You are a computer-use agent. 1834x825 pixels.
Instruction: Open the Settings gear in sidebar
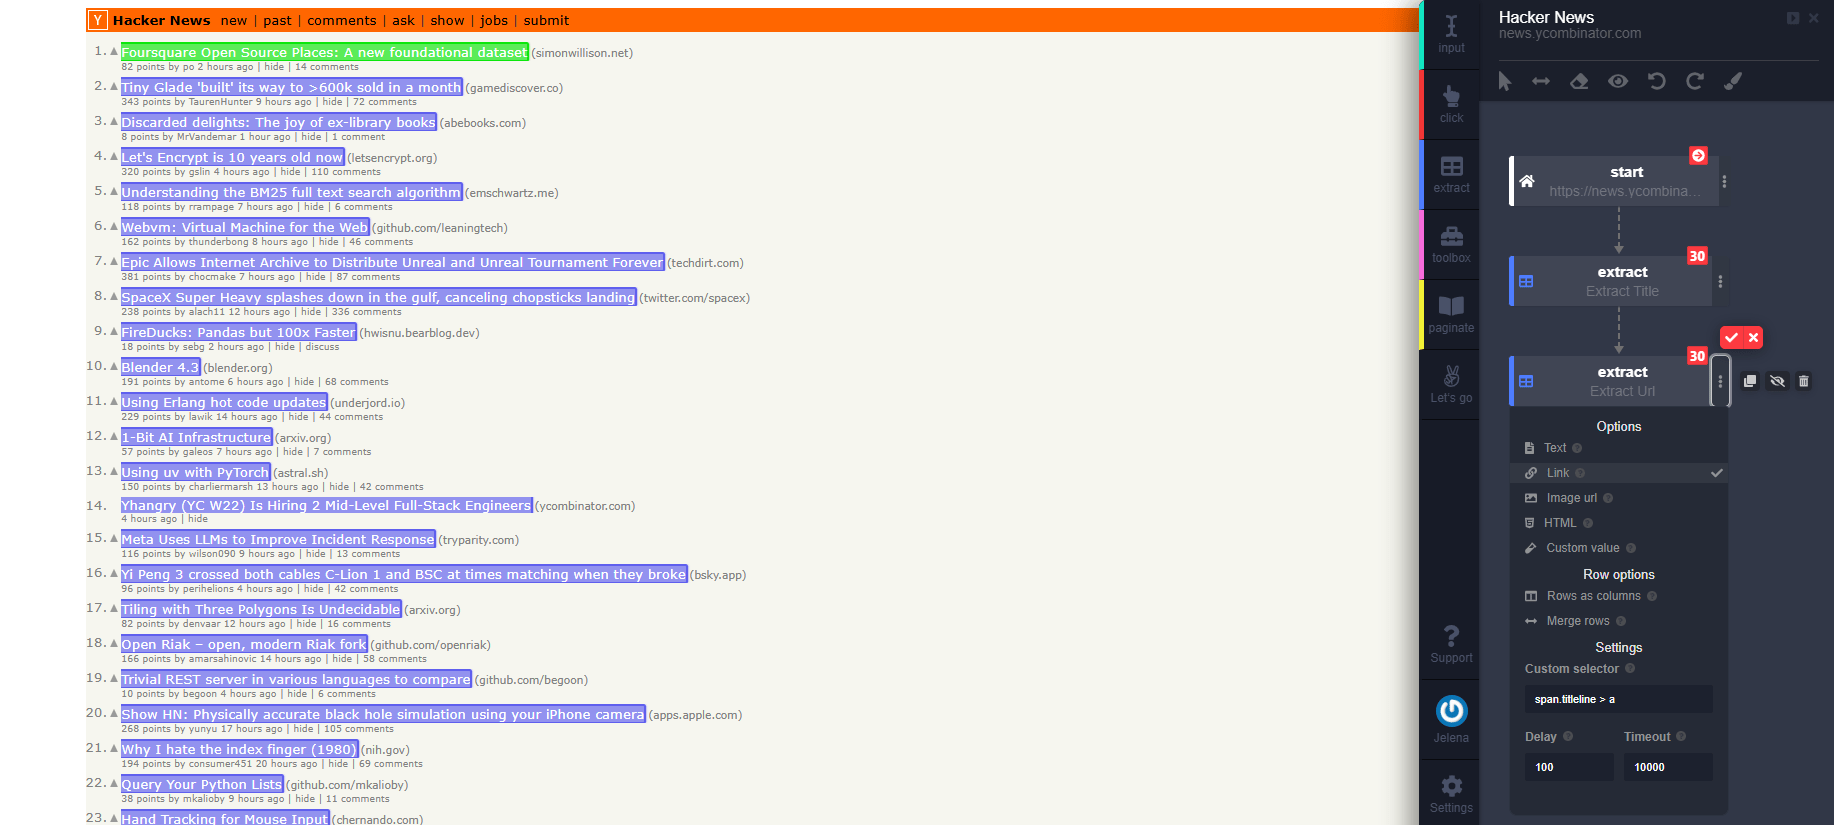tap(1451, 794)
